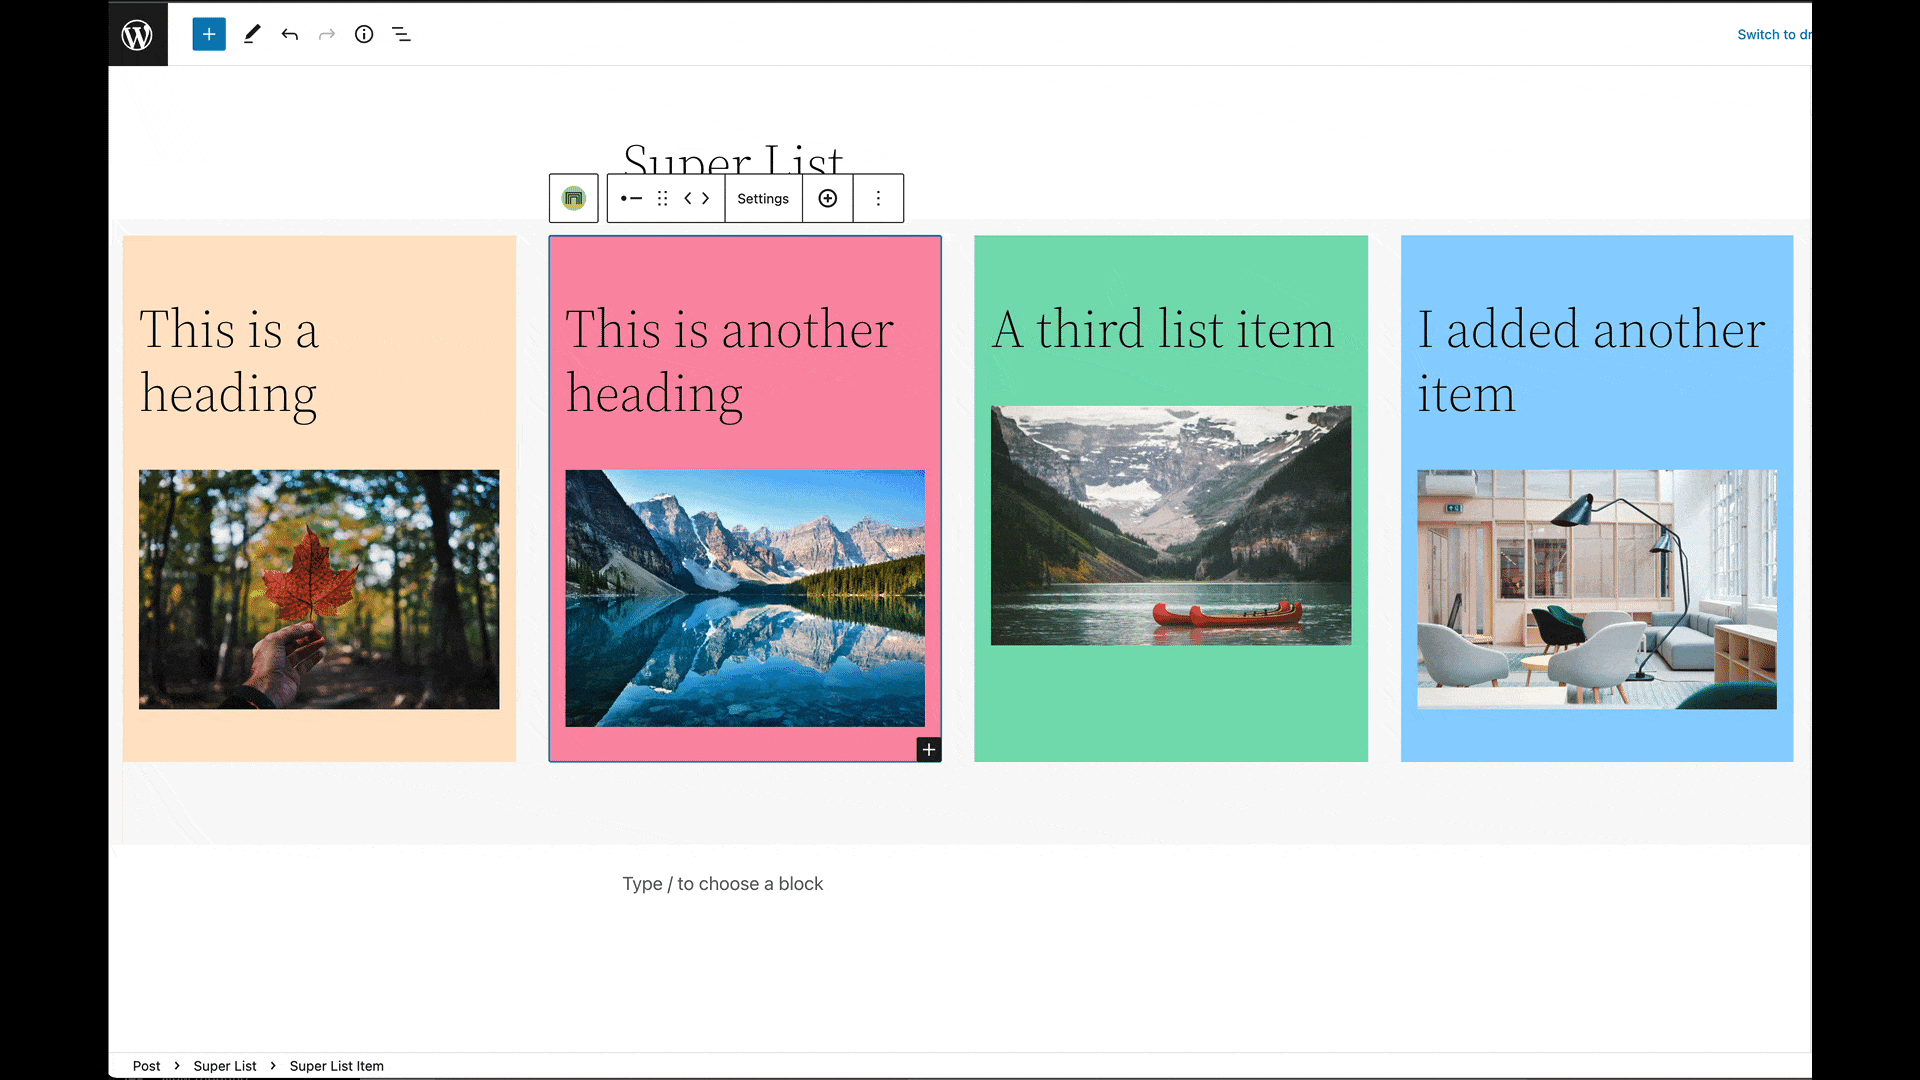This screenshot has height=1080, width=1920.
Task: Open block options three-dot menu
Action: coord(878,198)
